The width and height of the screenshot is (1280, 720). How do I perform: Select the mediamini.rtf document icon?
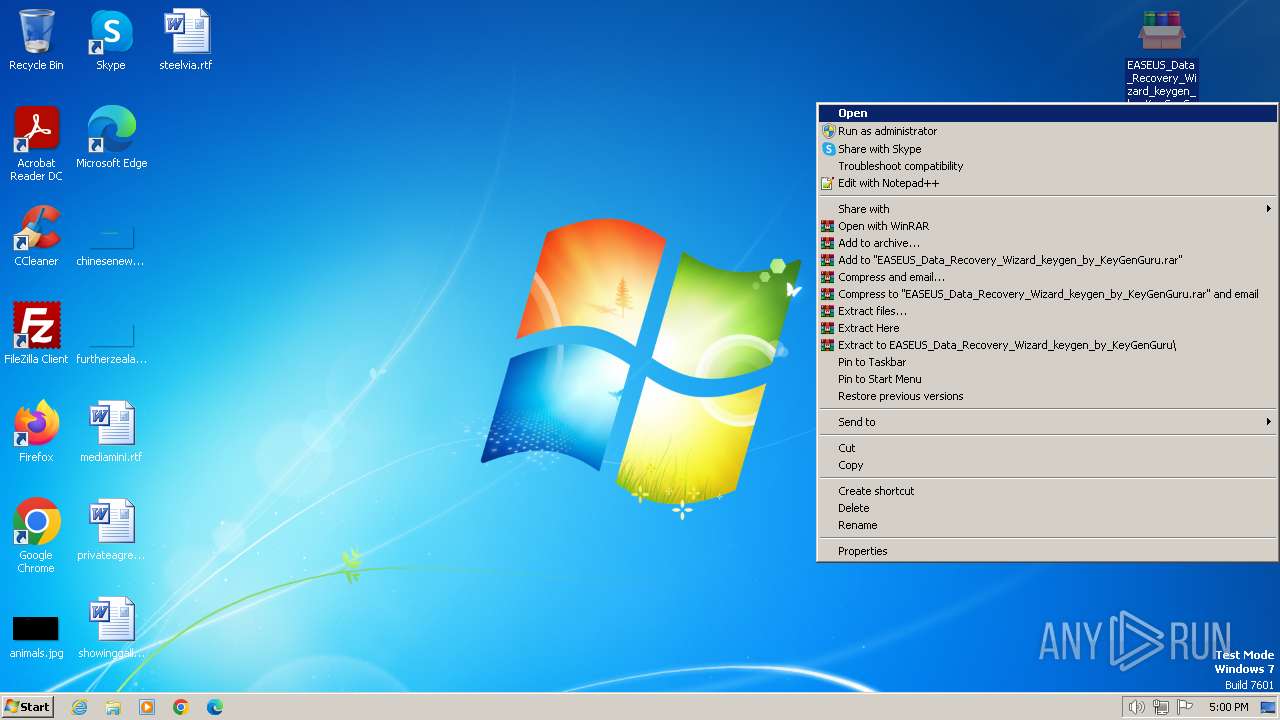point(111,432)
